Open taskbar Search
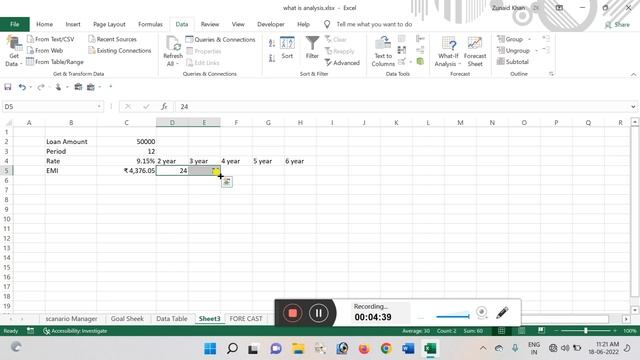 pos(232,349)
